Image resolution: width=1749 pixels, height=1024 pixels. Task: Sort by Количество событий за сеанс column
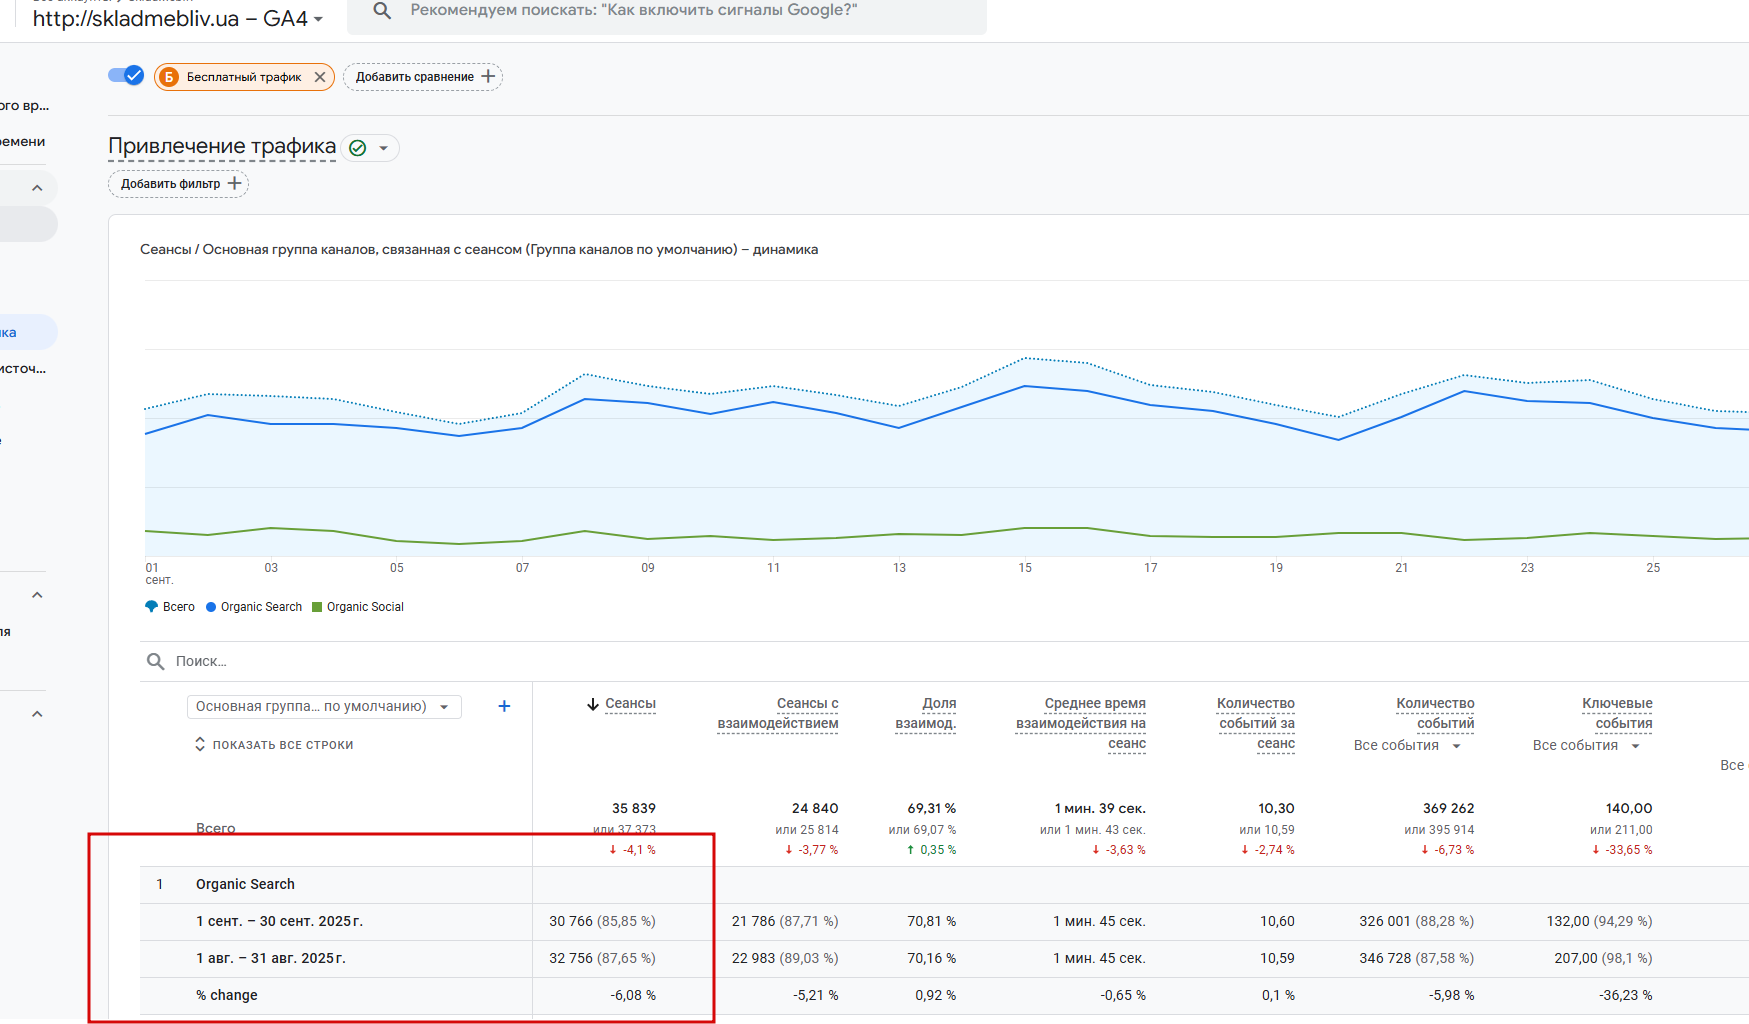pos(1256,724)
